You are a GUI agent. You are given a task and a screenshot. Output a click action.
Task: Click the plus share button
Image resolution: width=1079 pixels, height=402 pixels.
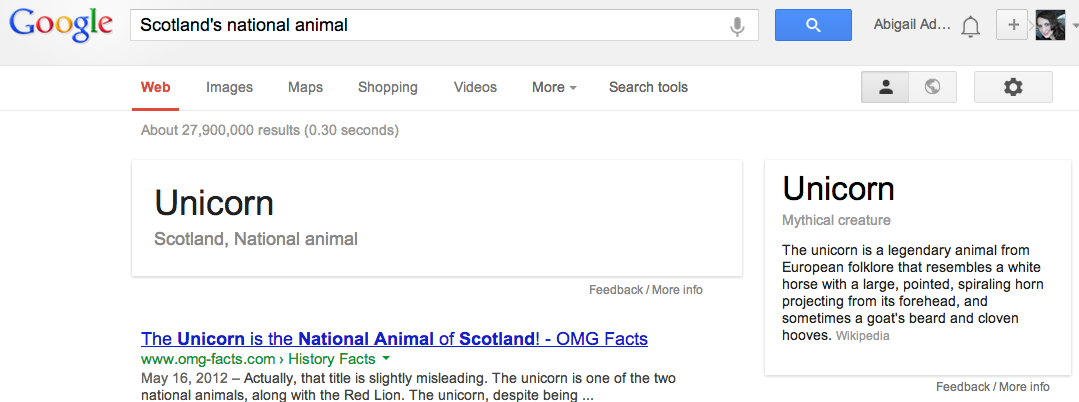click(x=1013, y=25)
